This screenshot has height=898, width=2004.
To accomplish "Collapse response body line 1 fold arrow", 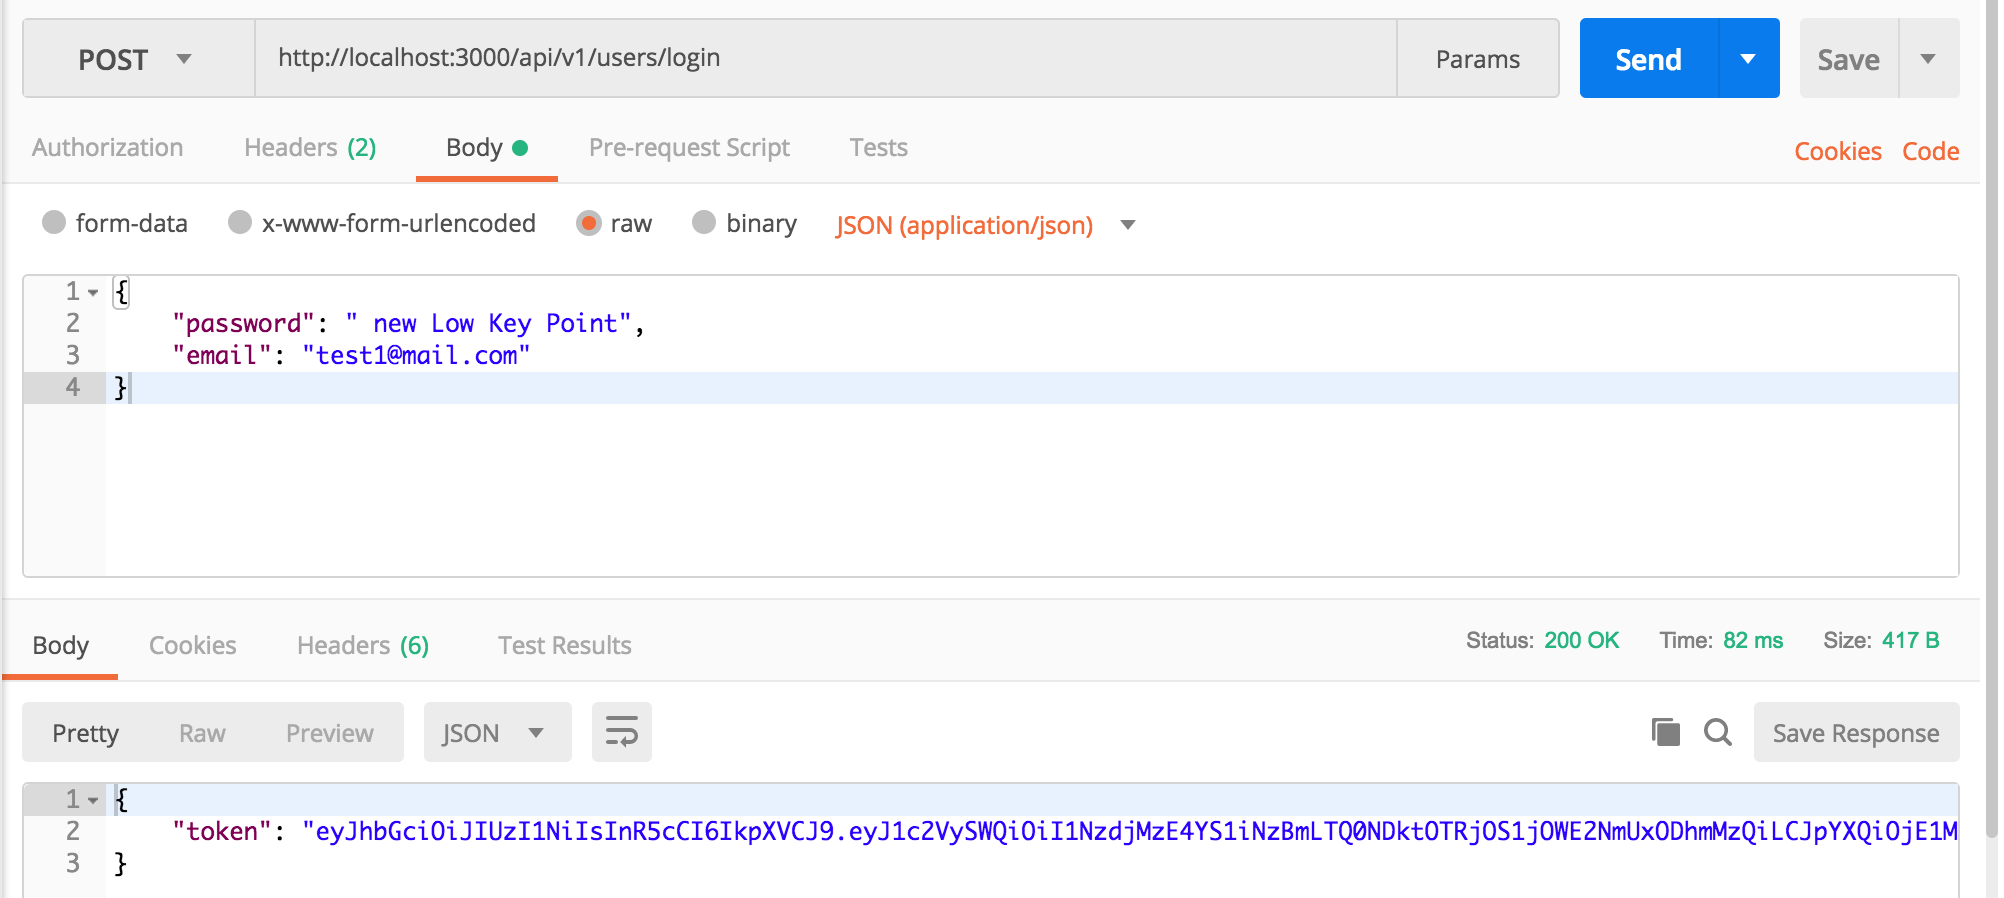I will [x=93, y=801].
